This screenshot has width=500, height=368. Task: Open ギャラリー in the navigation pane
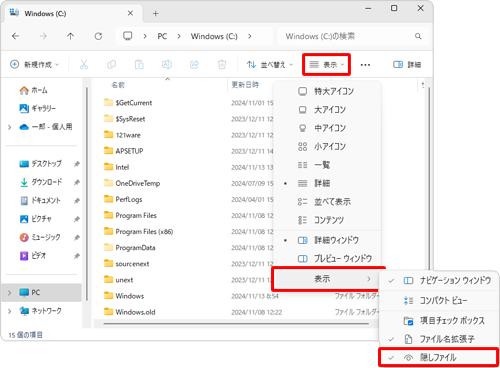pos(37,108)
